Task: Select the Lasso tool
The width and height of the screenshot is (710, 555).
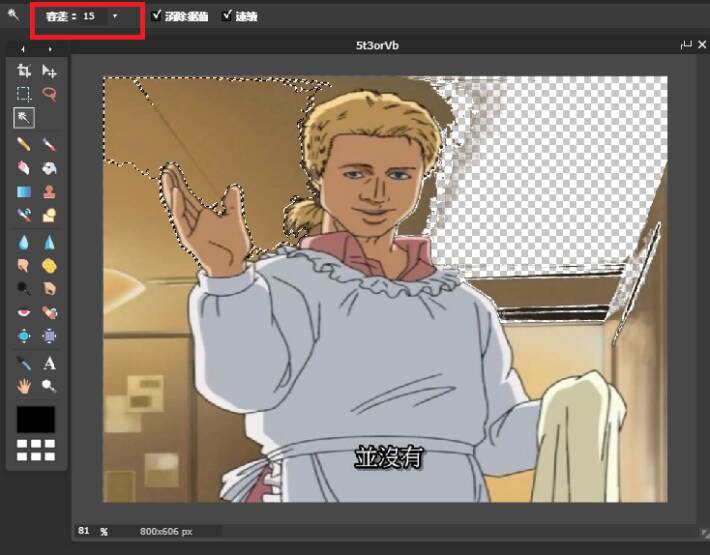Action: point(49,94)
